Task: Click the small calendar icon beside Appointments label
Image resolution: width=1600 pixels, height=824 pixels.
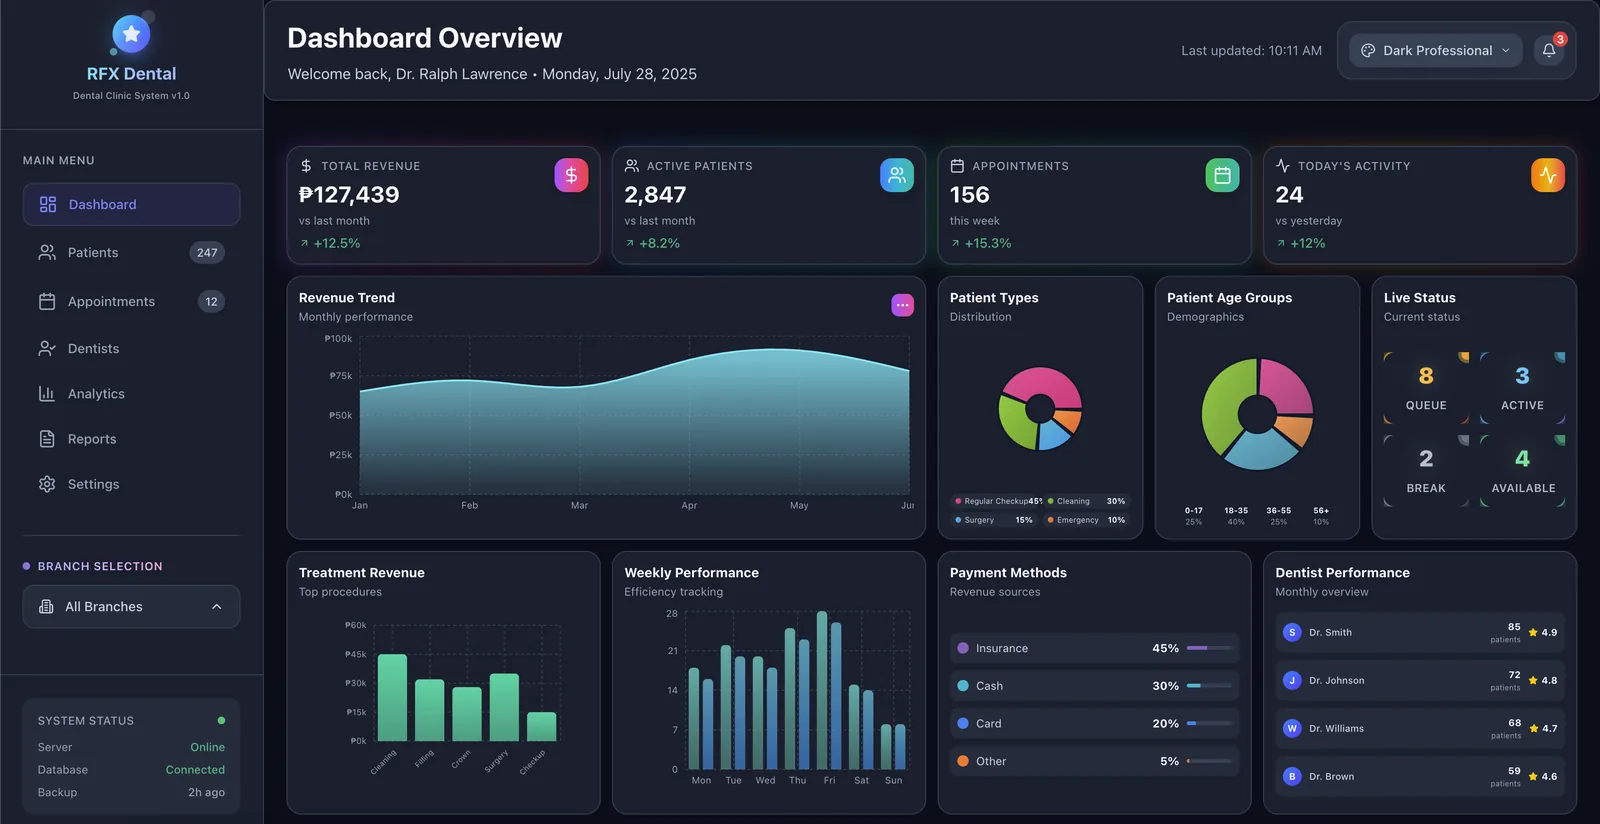Action: click(957, 166)
